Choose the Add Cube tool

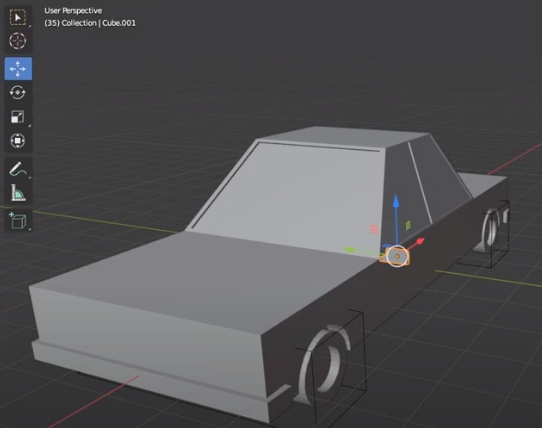pyautogui.click(x=18, y=221)
